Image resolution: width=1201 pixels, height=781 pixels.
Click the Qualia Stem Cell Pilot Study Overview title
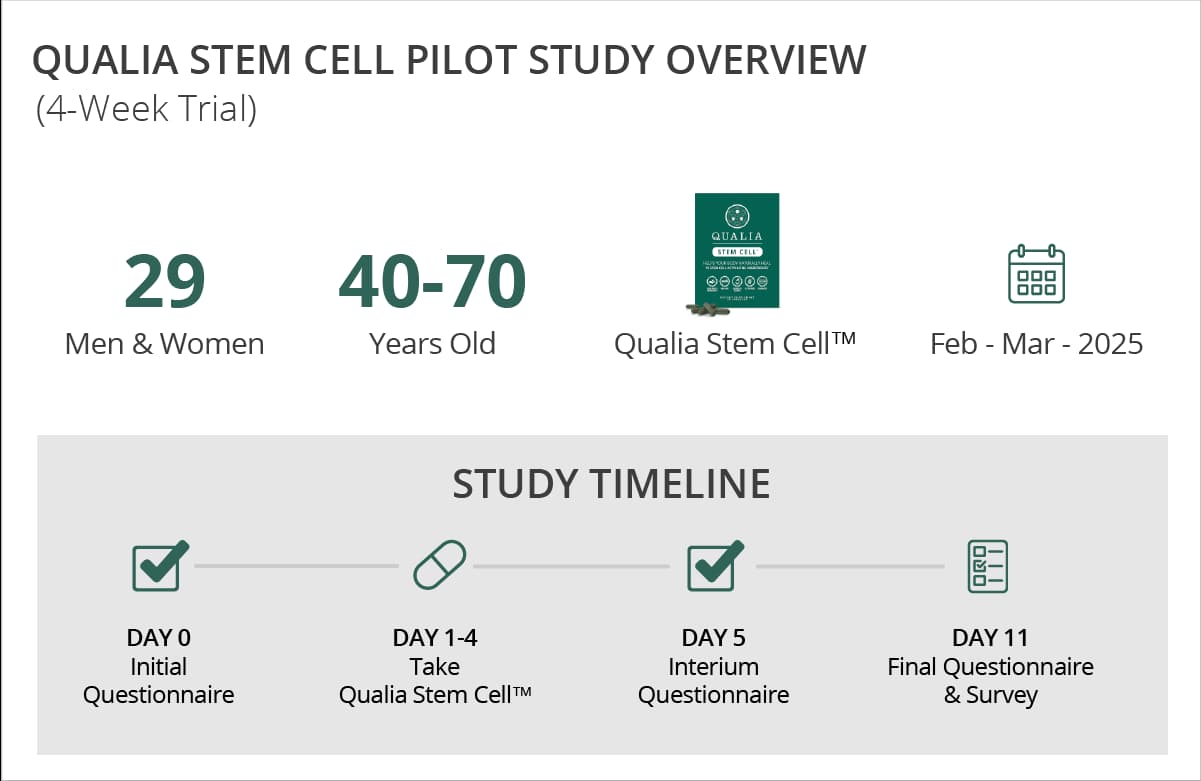point(449,61)
